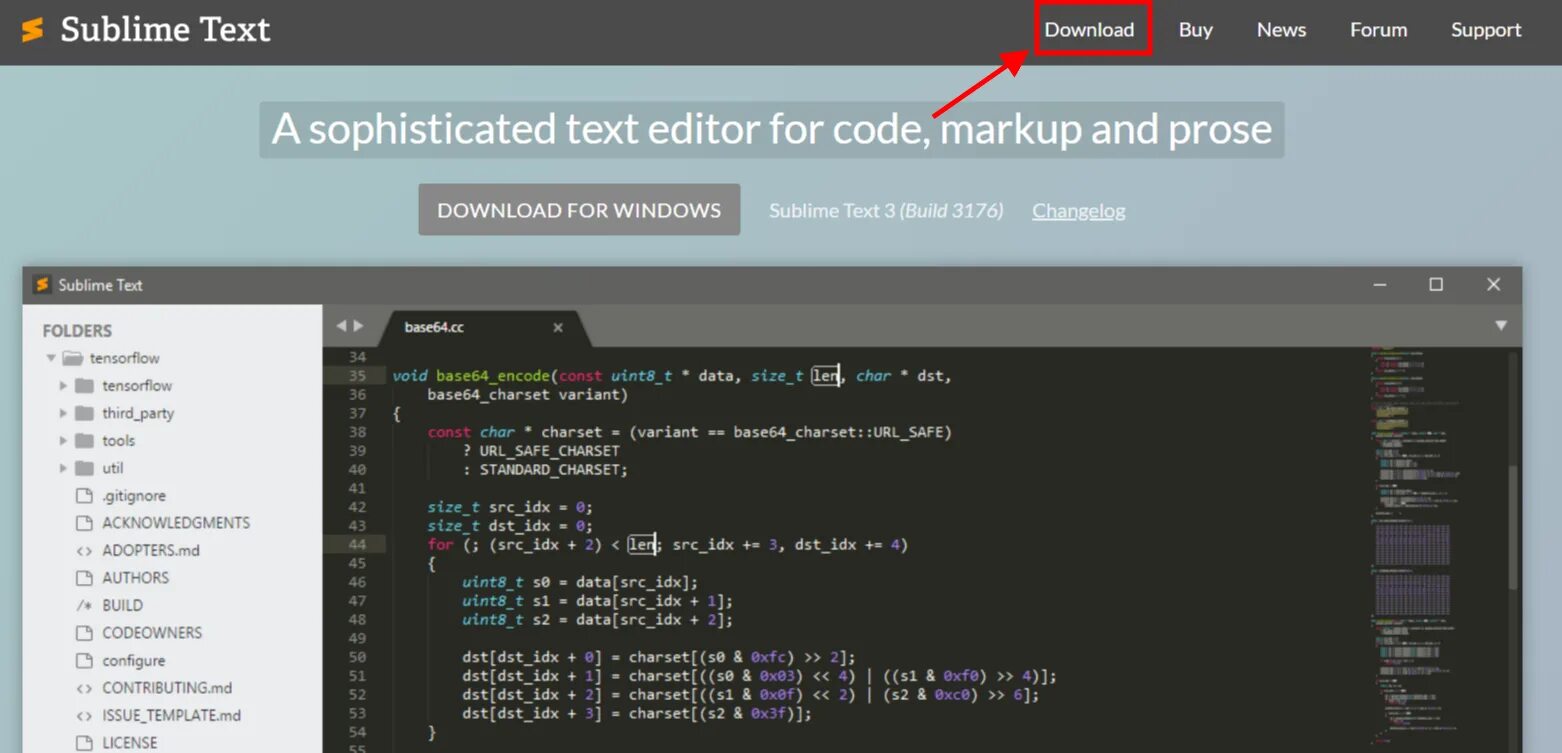1562x753 pixels.
Task: Click the ACKNOWLEDGMENTS file icon
Action: tap(84, 523)
